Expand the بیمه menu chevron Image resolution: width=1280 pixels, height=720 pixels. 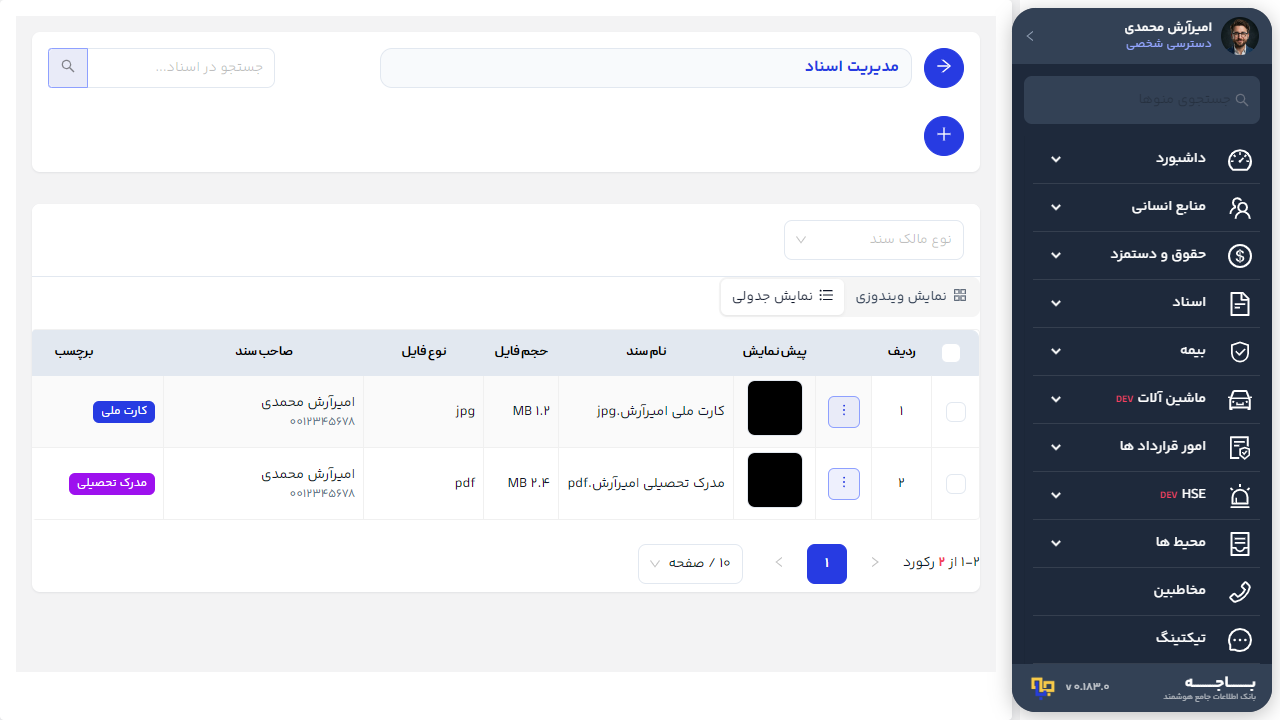[x=1056, y=352]
